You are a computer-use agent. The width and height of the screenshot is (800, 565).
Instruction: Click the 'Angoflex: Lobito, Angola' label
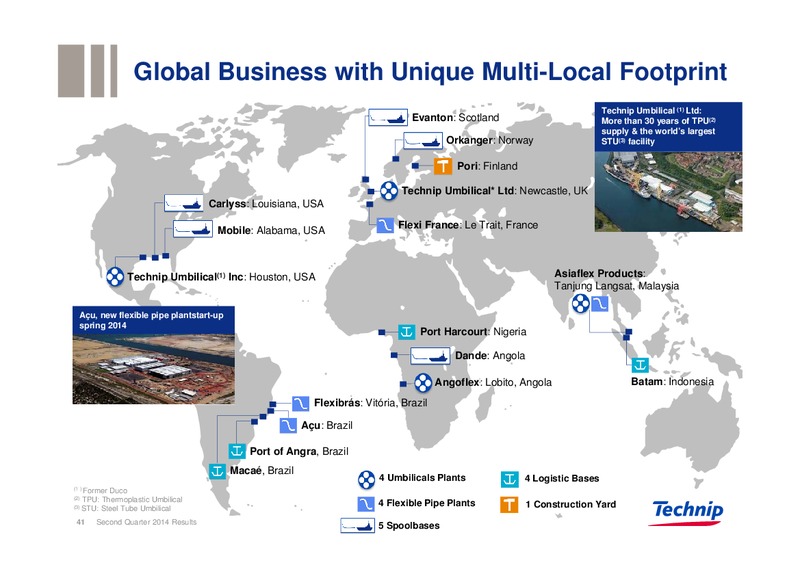[493, 382]
